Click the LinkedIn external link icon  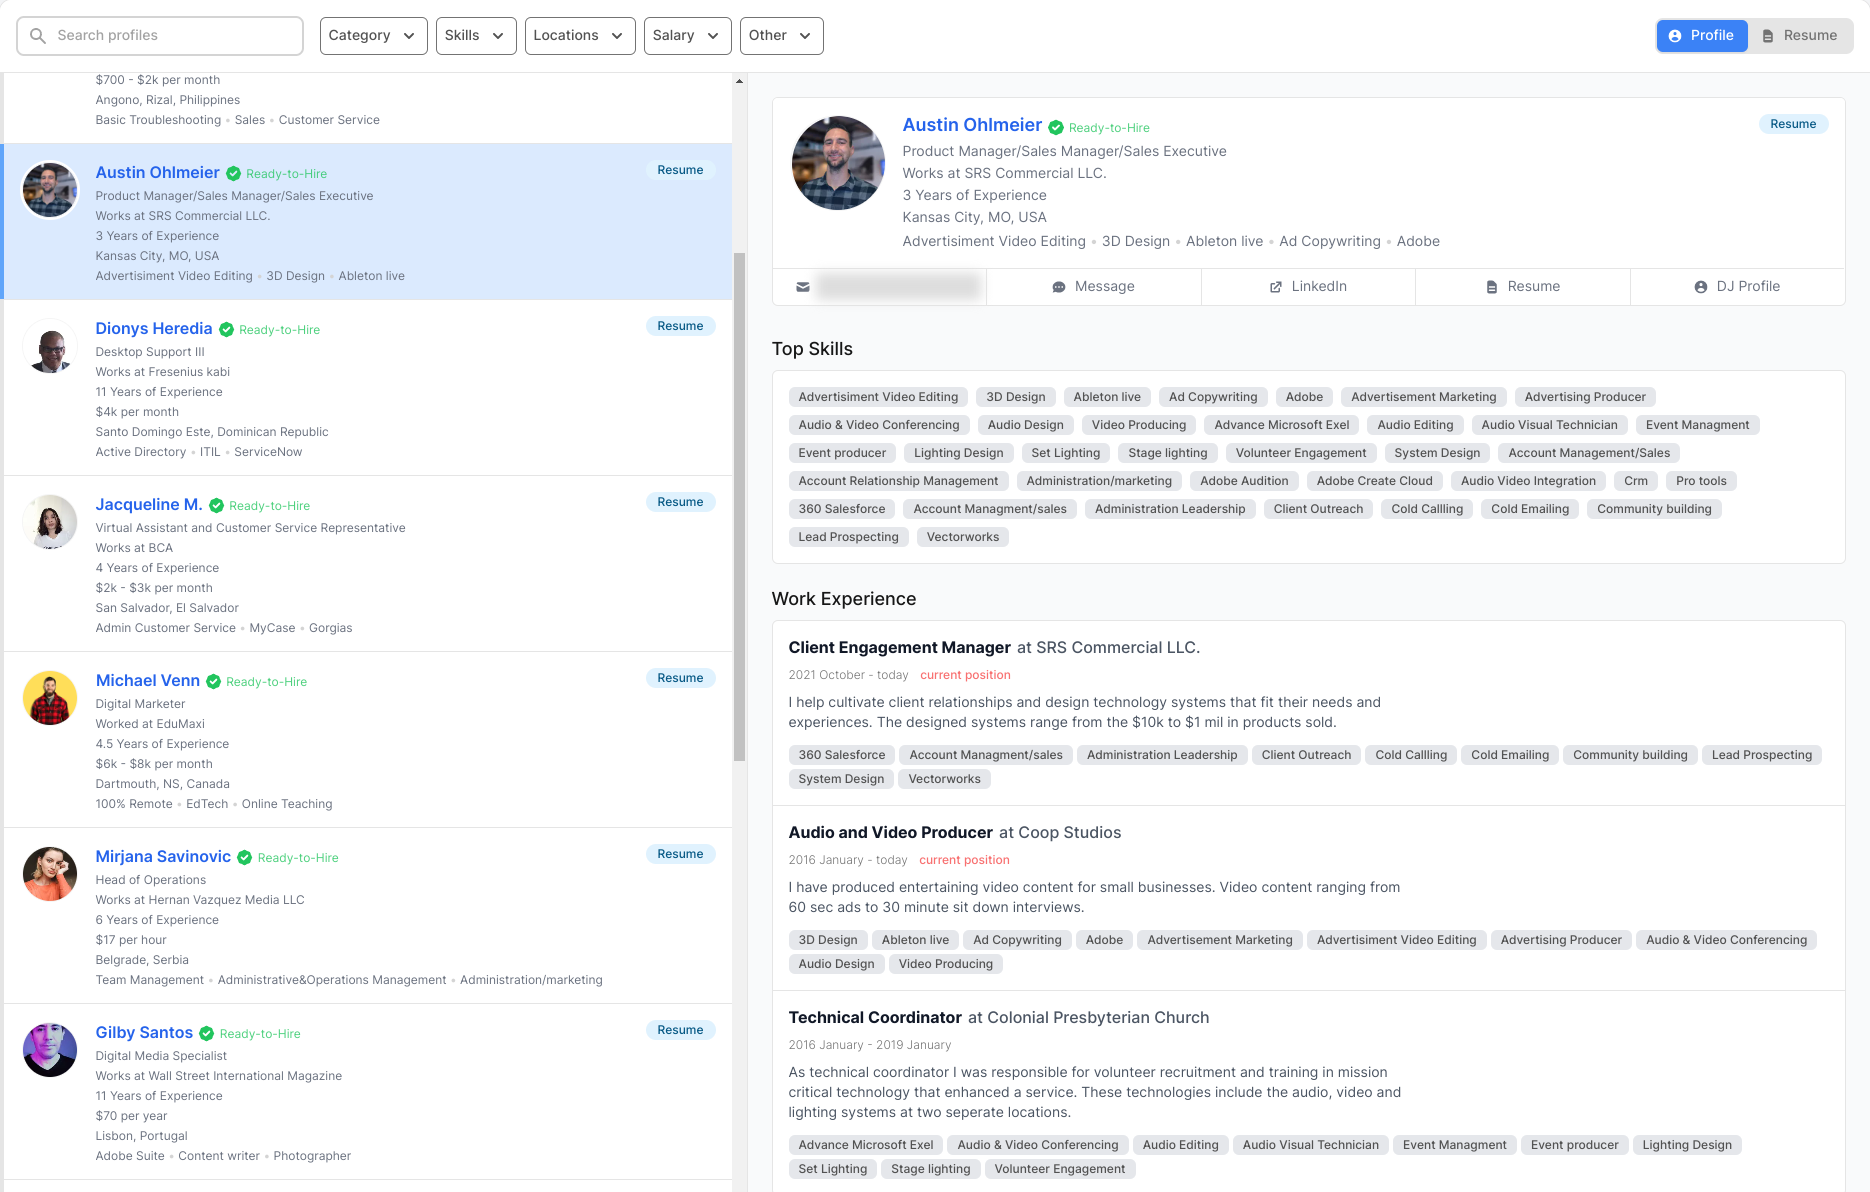click(1276, 287)
